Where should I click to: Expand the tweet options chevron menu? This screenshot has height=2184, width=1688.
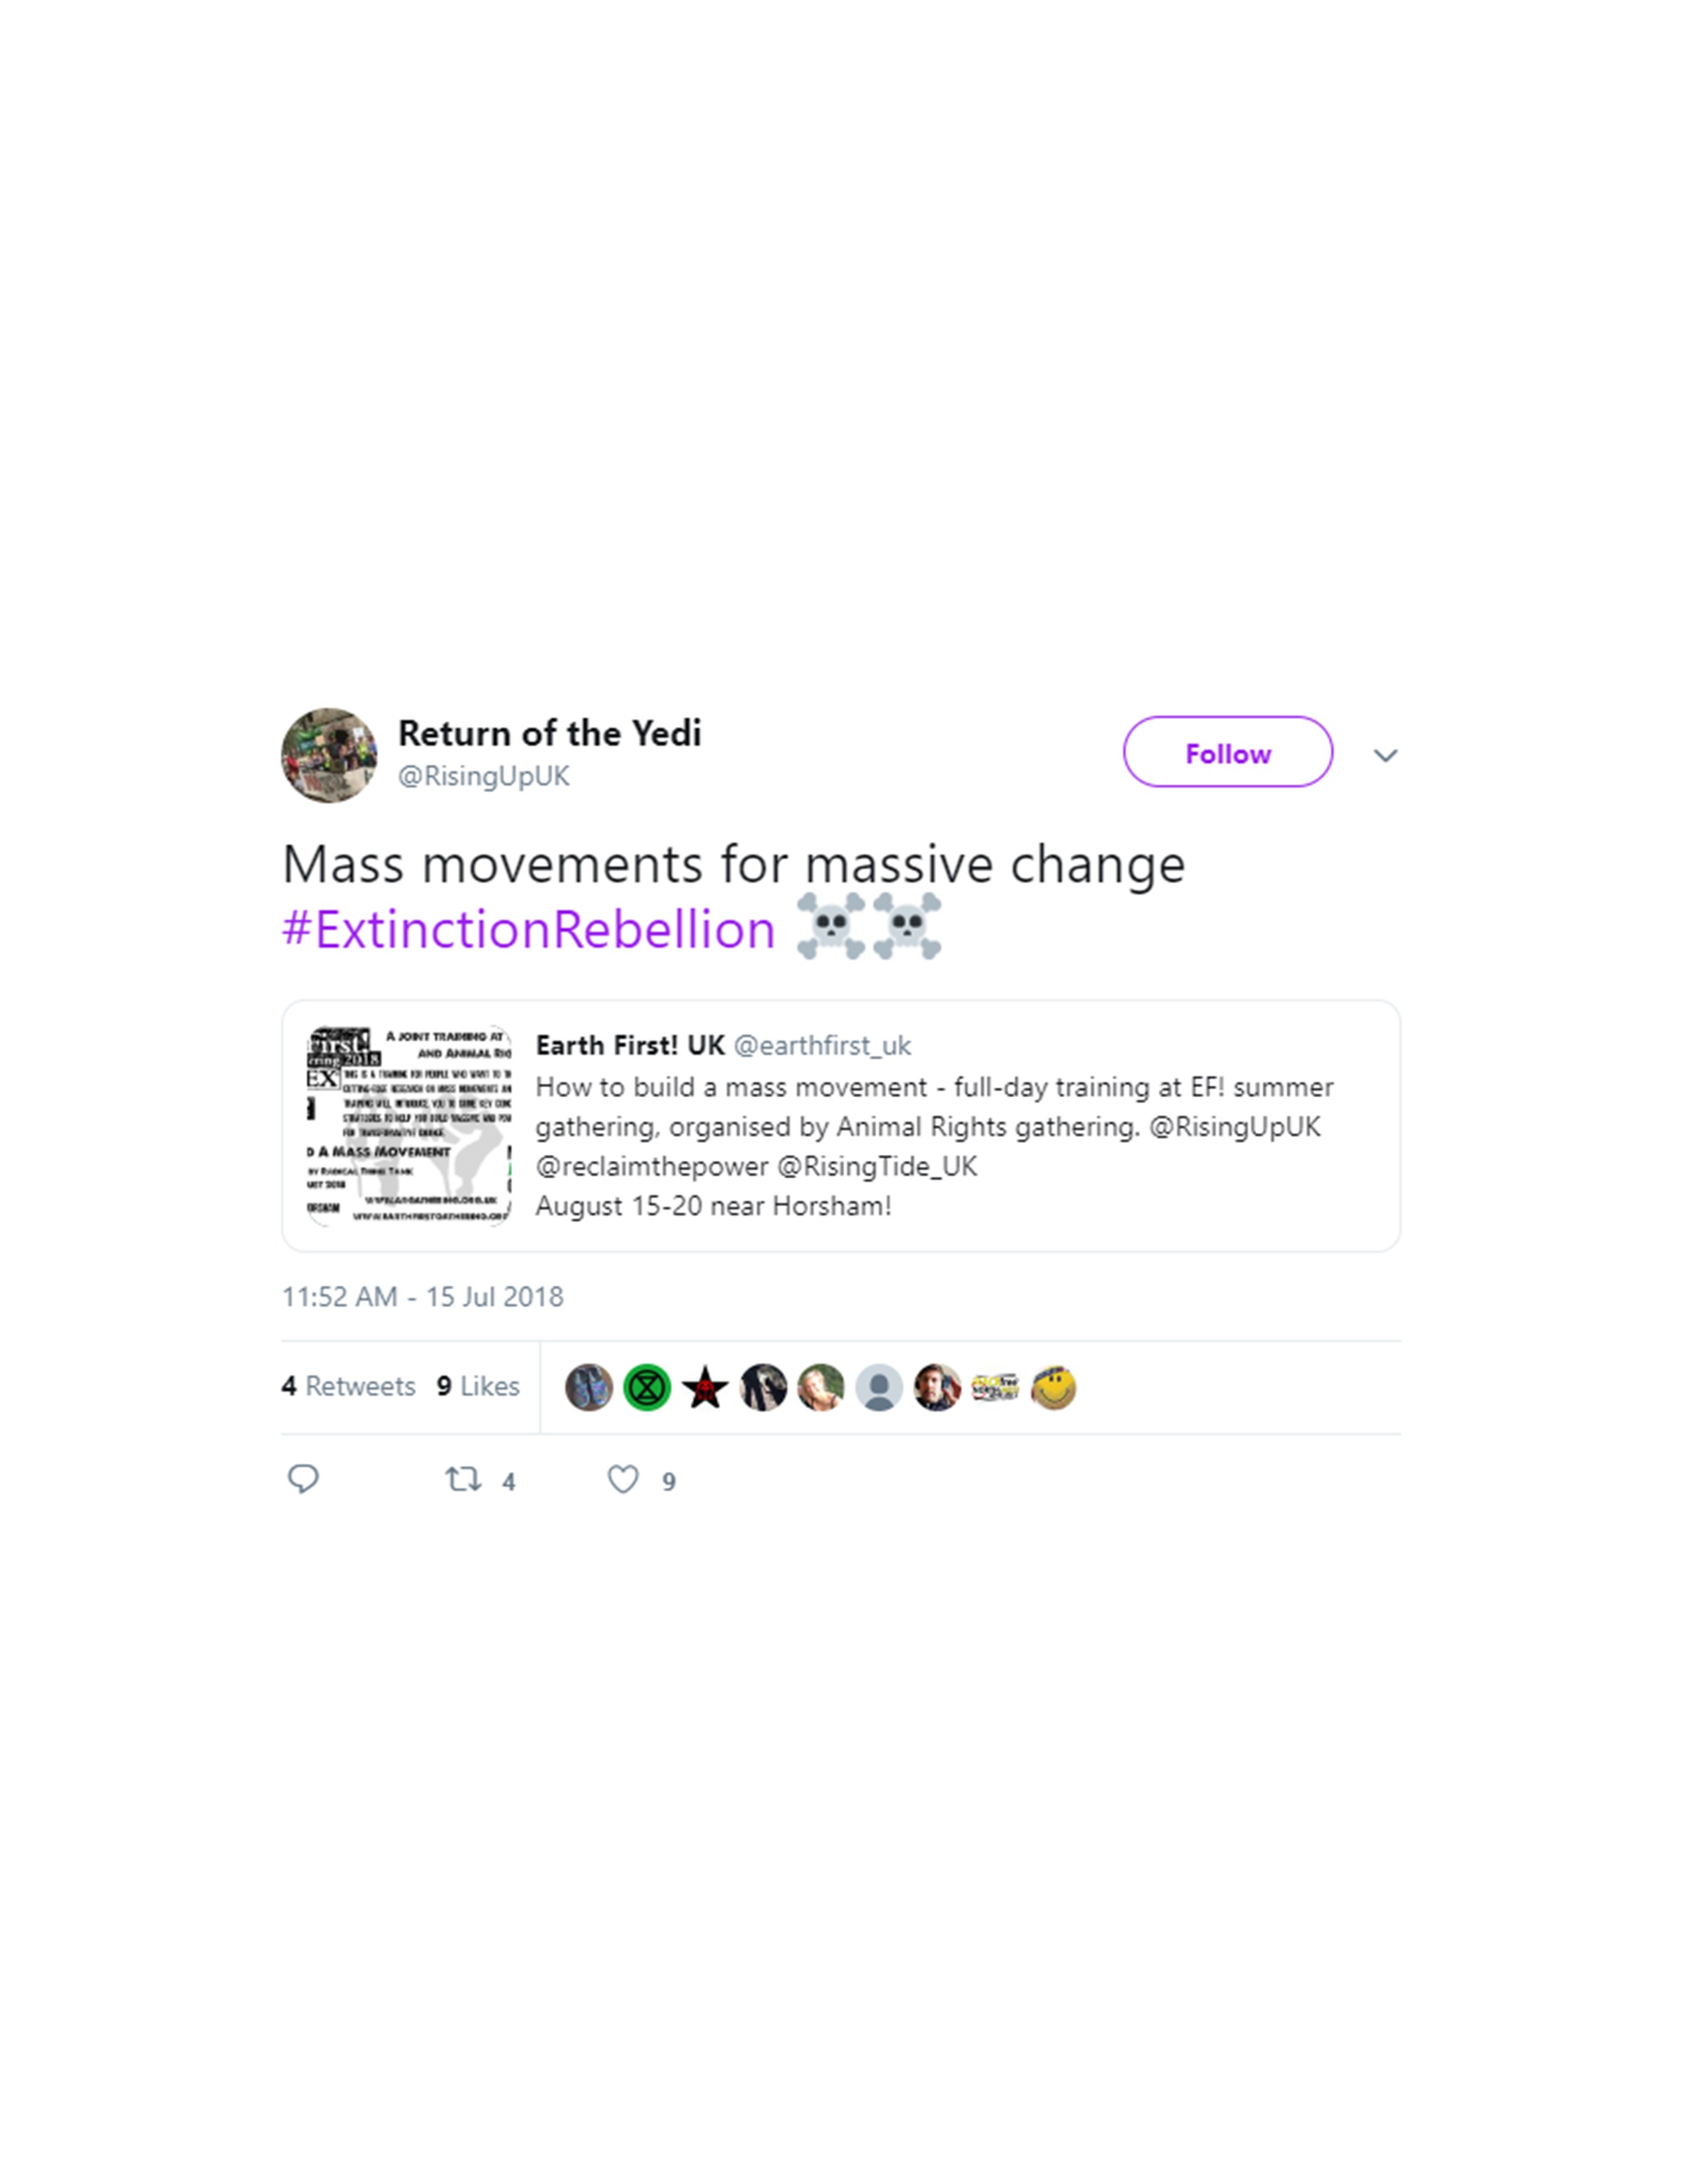point(1385,755)
